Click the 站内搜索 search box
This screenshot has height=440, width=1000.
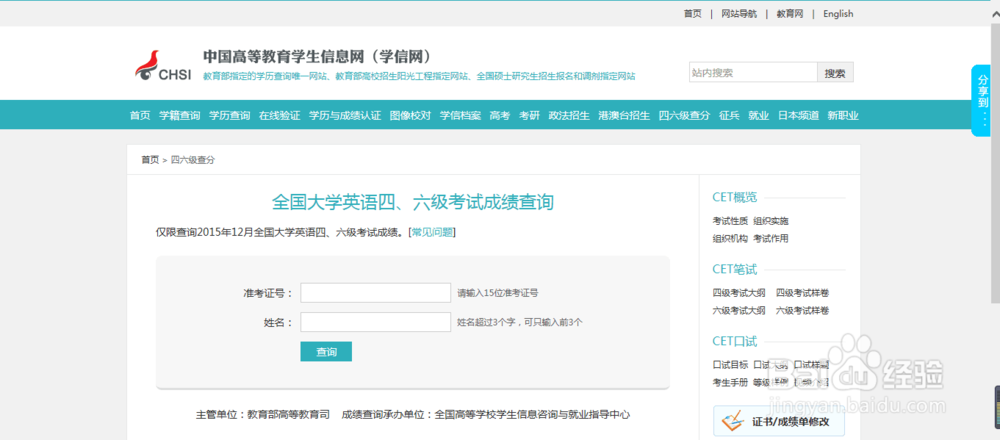click(753, 73)
